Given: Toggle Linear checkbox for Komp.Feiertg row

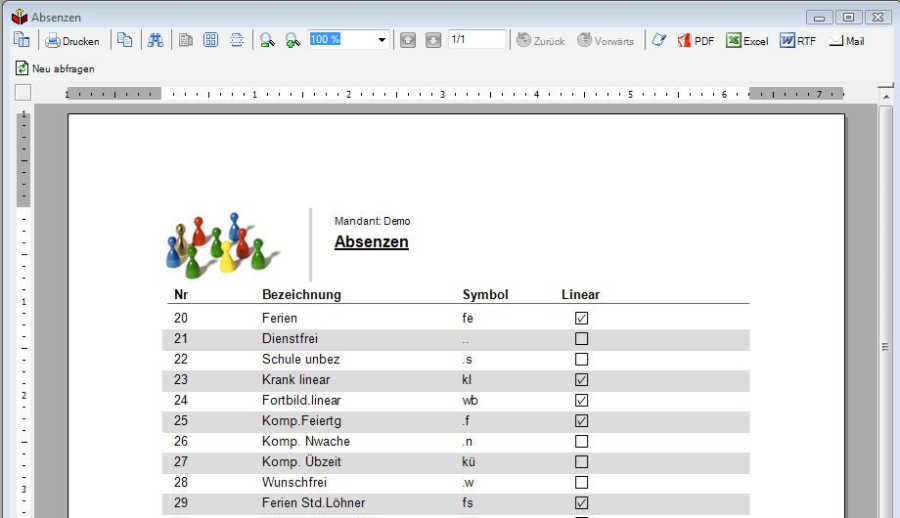Looking at the screenshot, I should (581, 421).
